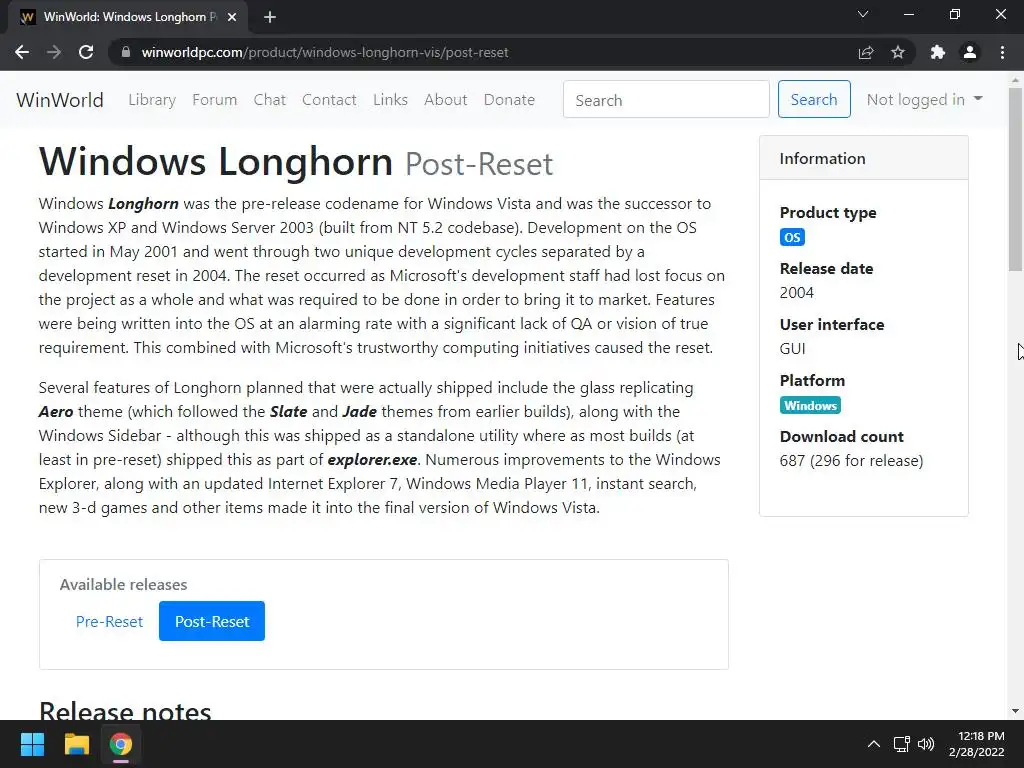This screenshot has height=768, width=1024.
Task: Open the Forum nav item
Action: click(214, 100)
